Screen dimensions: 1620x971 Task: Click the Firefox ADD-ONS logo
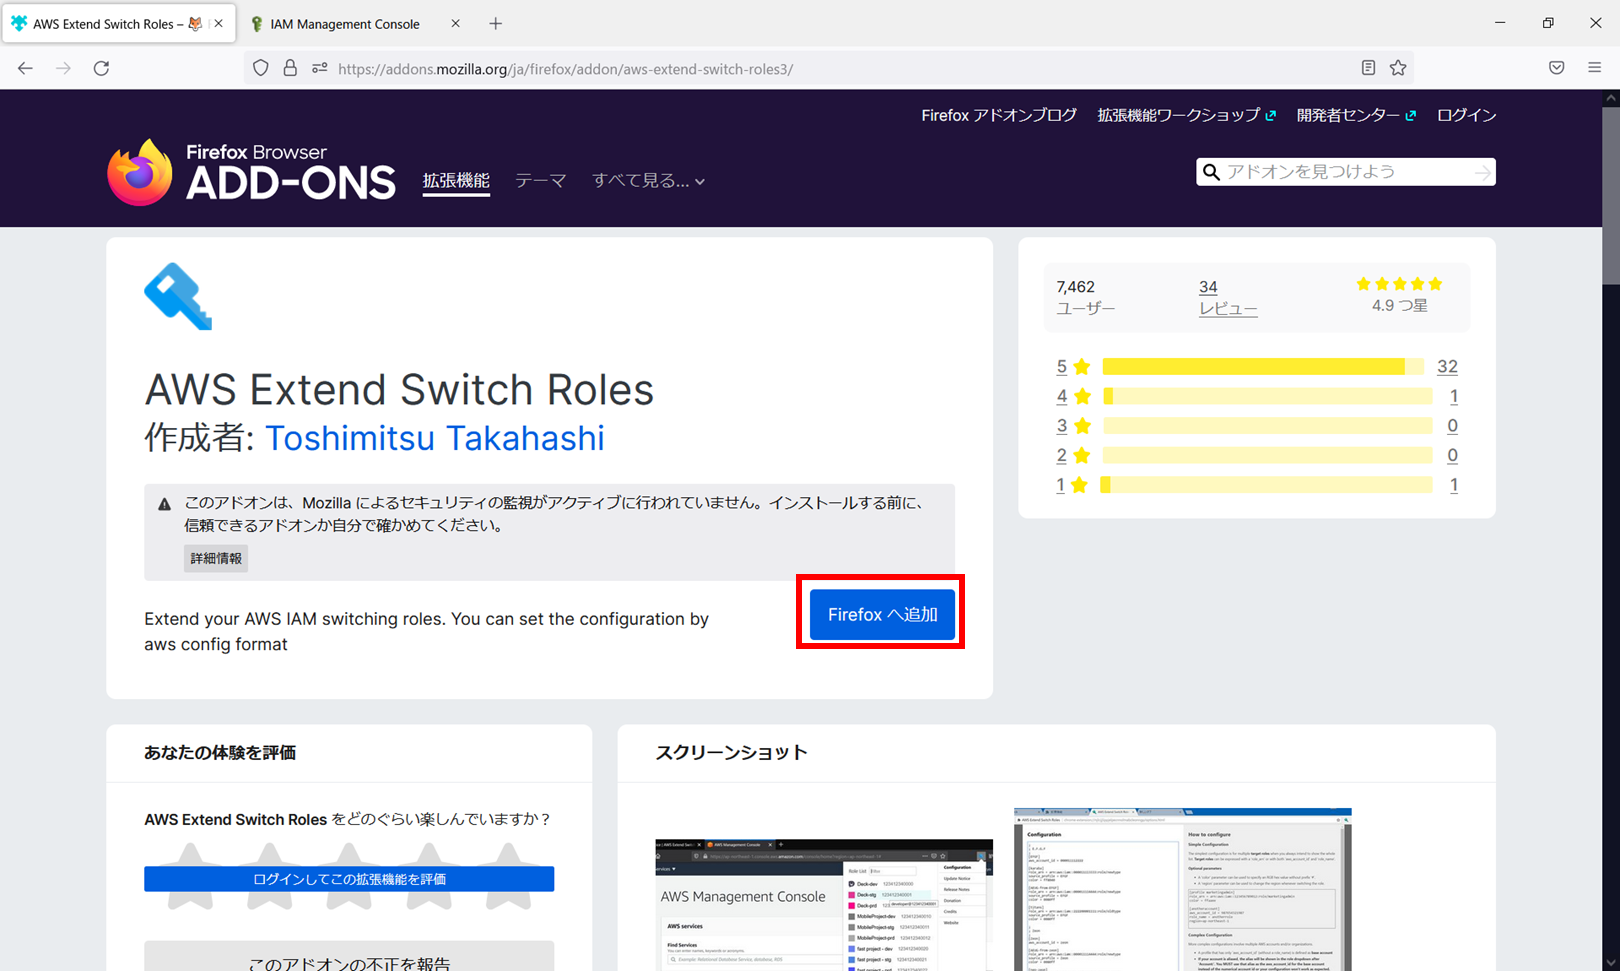(x=250, y=170)
